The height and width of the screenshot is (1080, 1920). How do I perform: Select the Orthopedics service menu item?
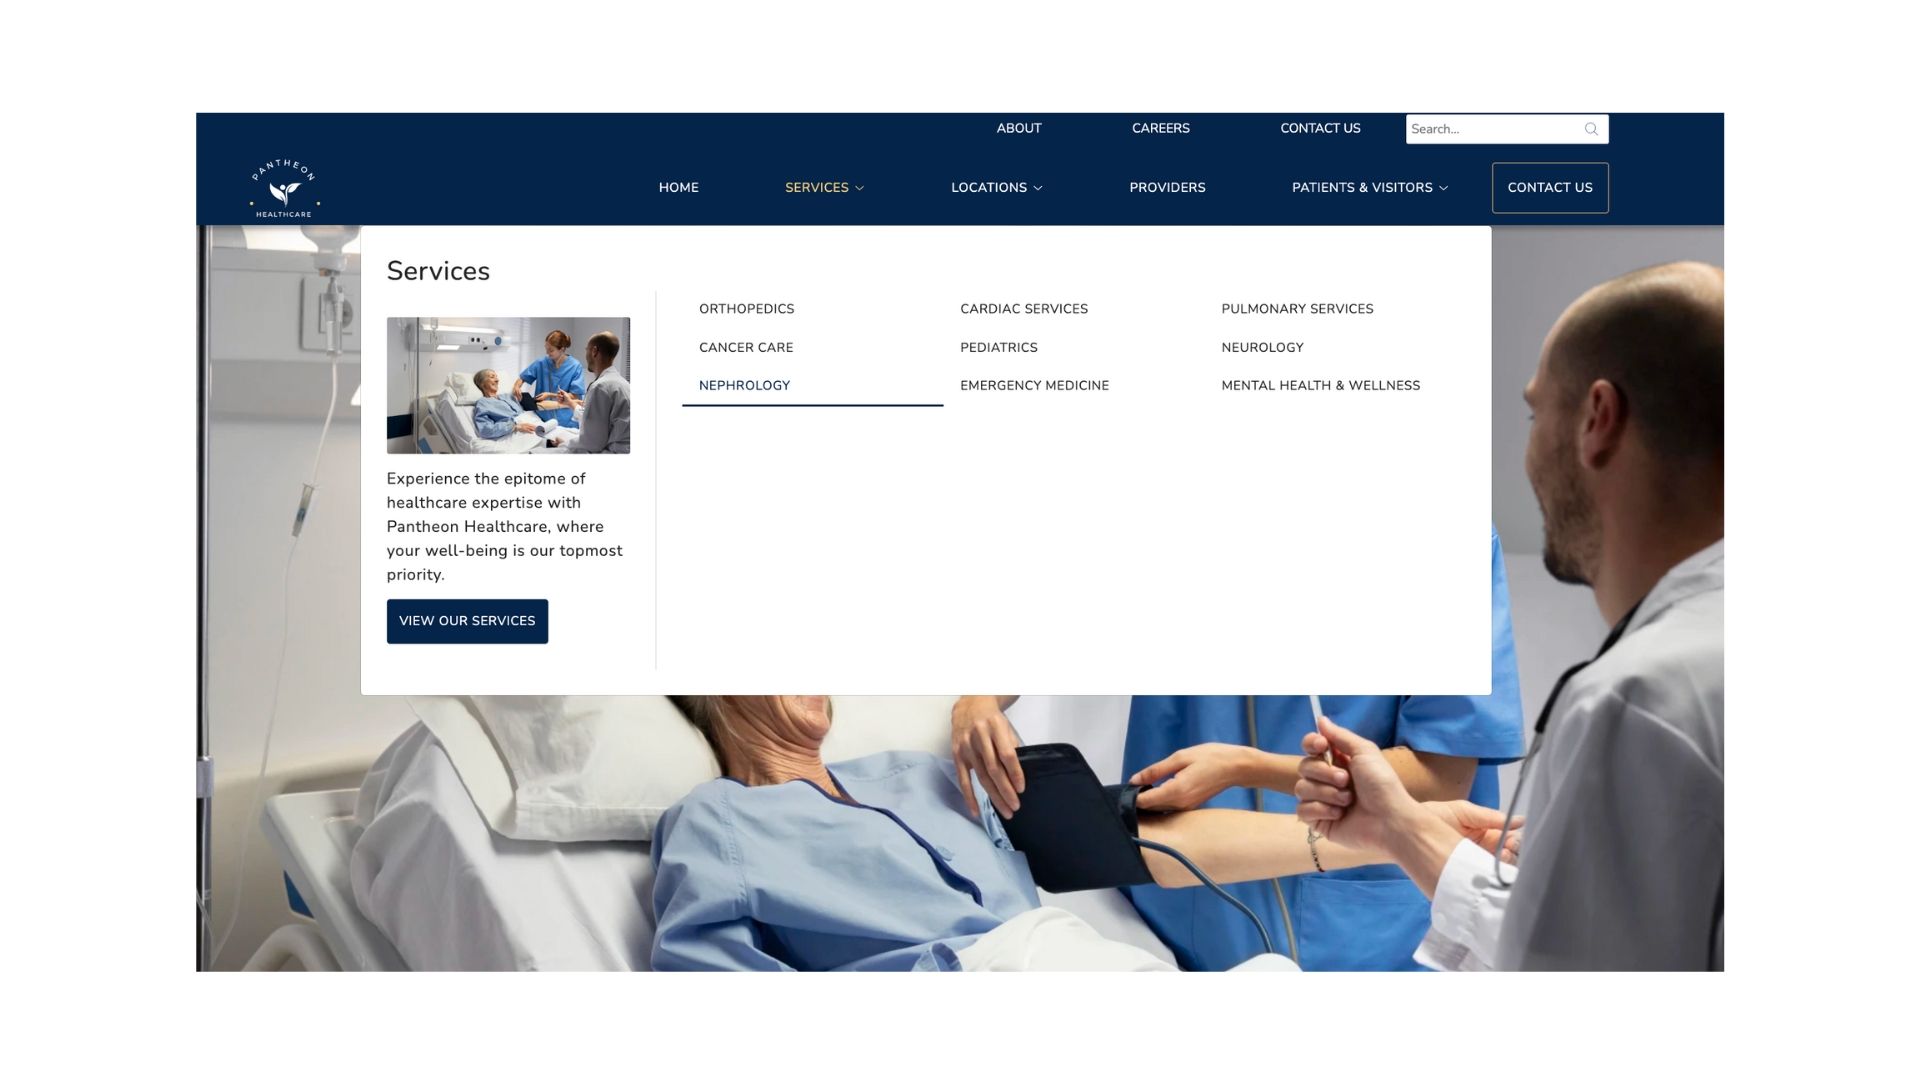746,309
